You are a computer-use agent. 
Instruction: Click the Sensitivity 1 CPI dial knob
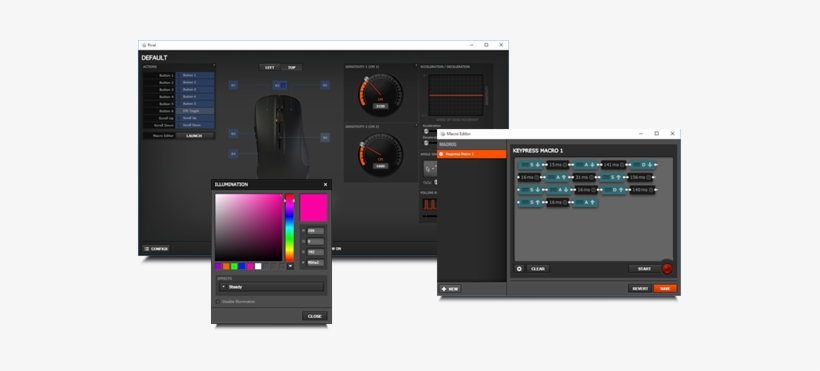coord(367,80)
